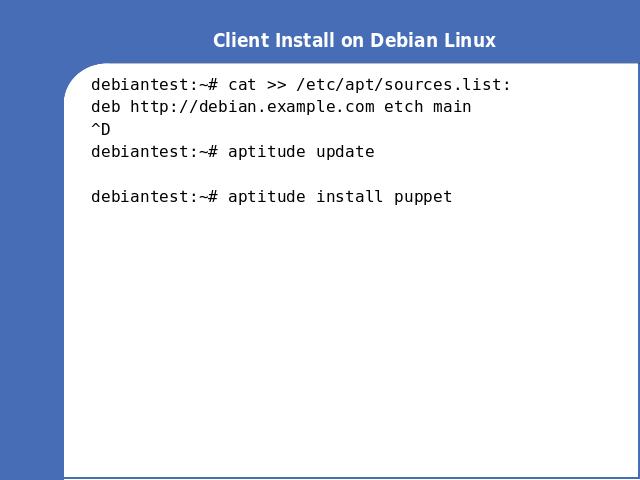
Task: Click the 'aptitude update' command
Action: 301,152
